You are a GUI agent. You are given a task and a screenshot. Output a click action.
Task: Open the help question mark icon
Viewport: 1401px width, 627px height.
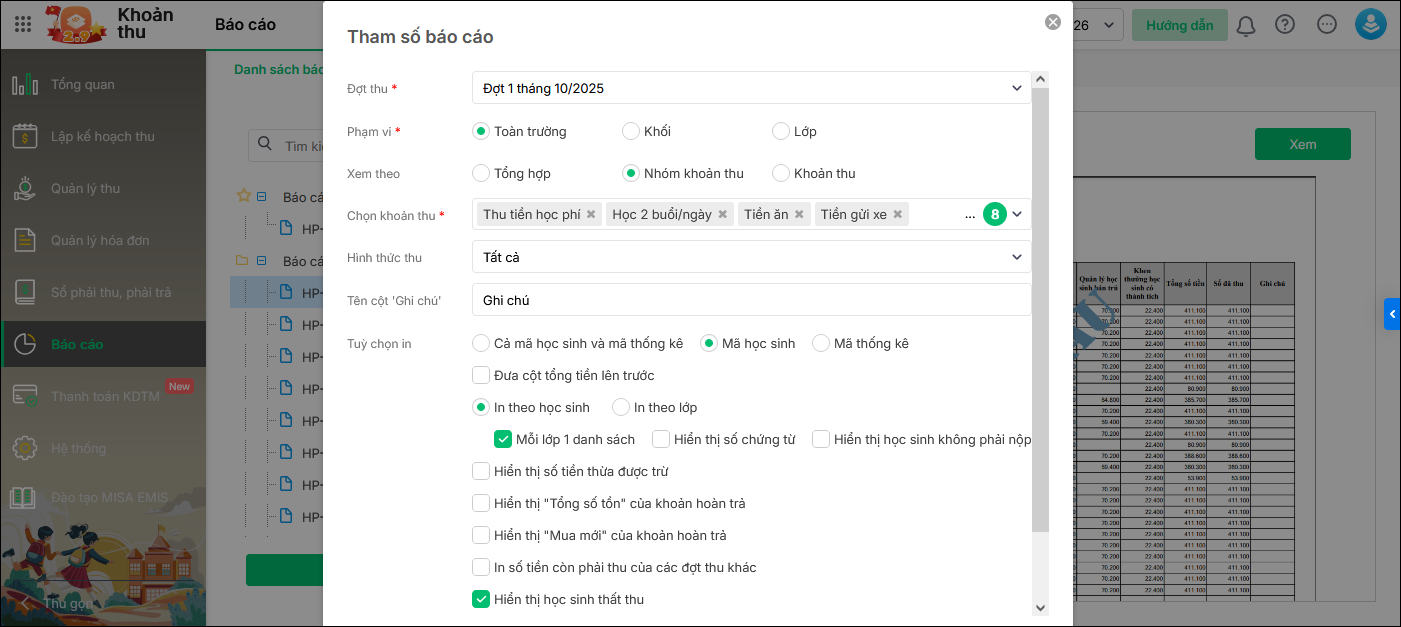tap(1285, 25)
